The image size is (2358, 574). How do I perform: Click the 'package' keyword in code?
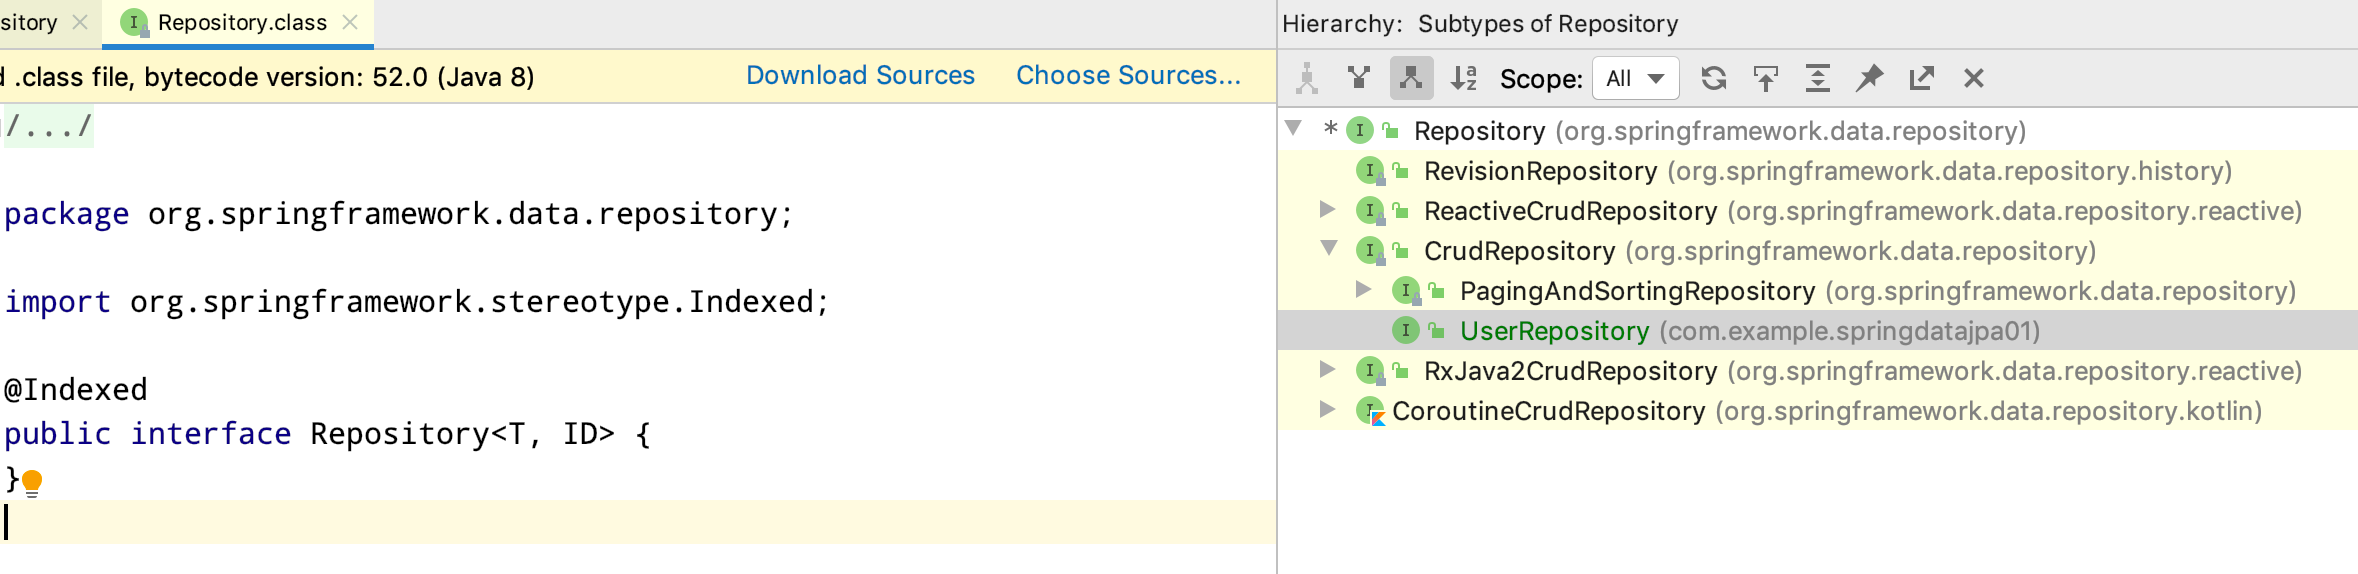(x=67, y=214)
